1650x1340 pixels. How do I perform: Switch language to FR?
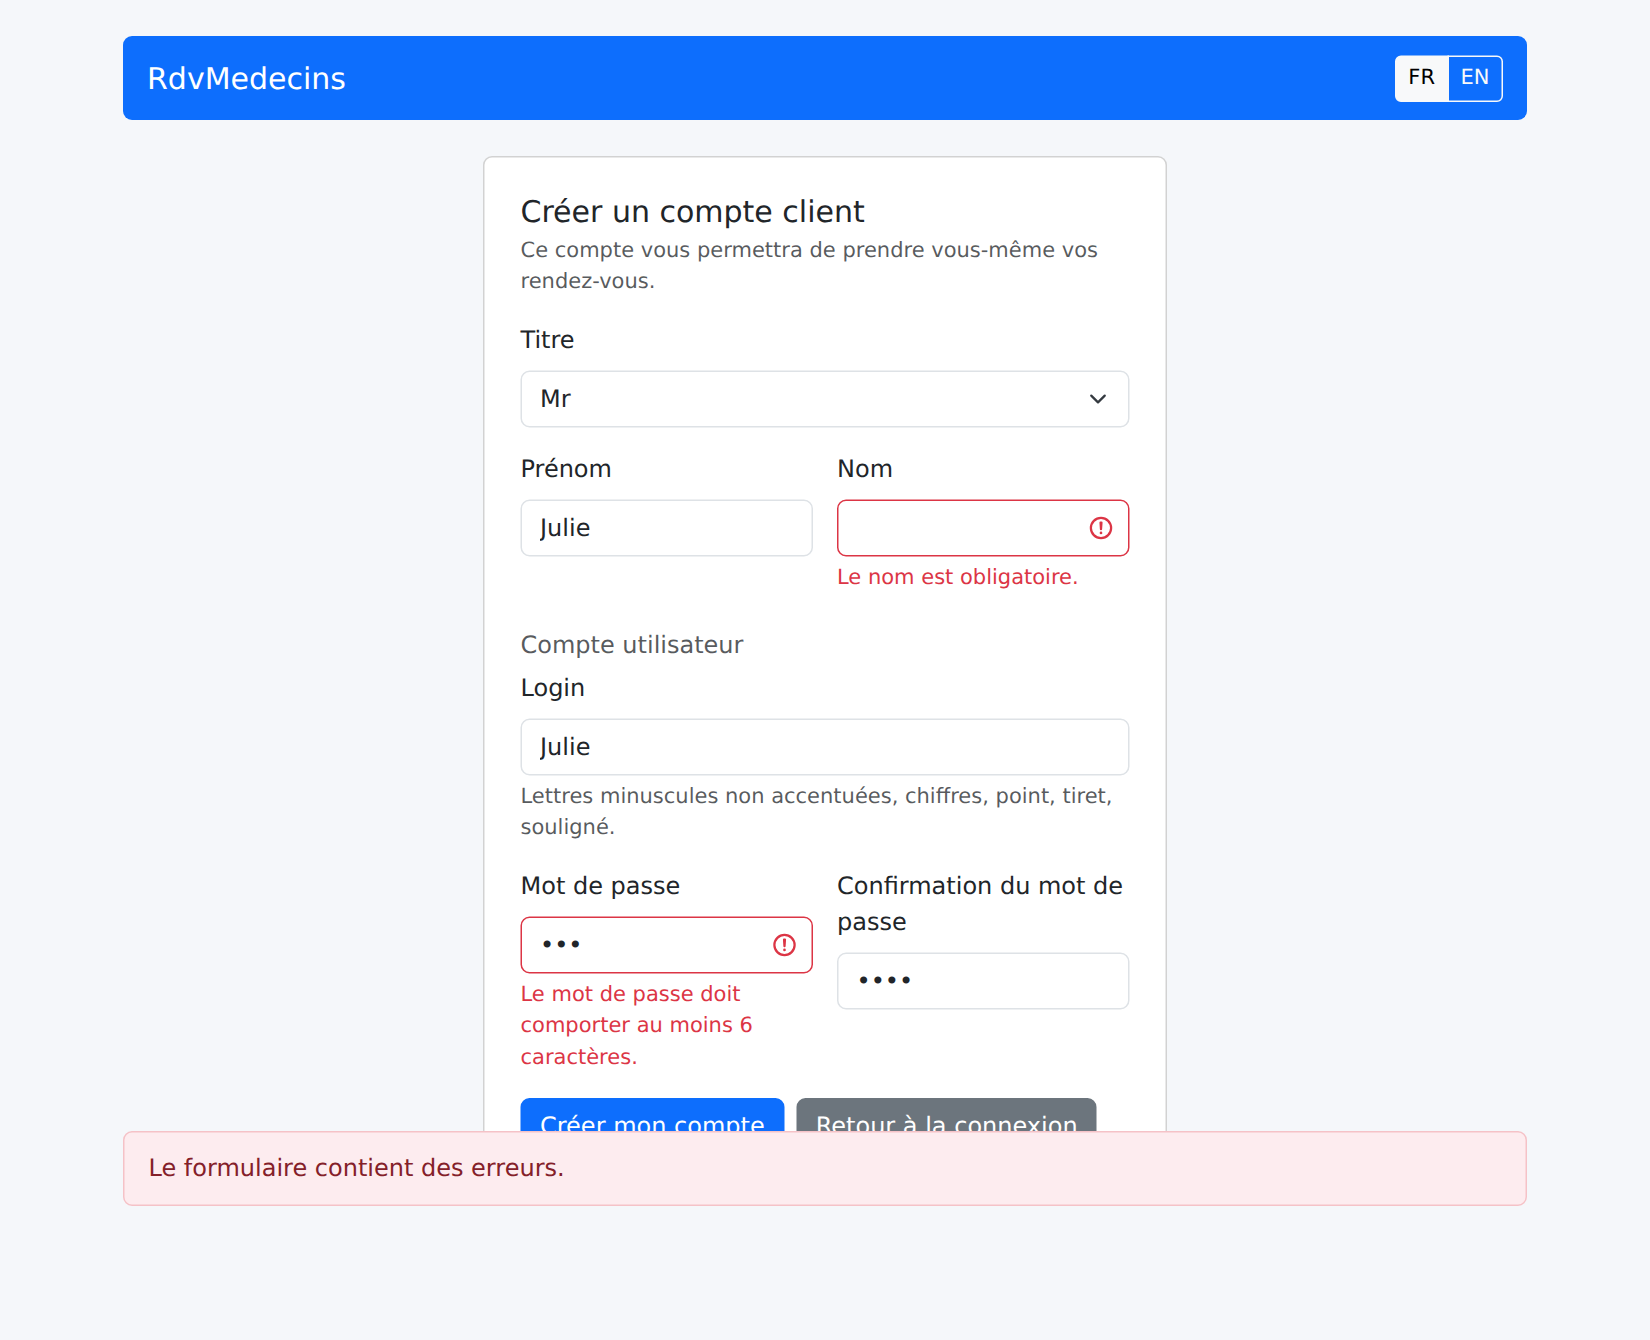pos(1421,78)
